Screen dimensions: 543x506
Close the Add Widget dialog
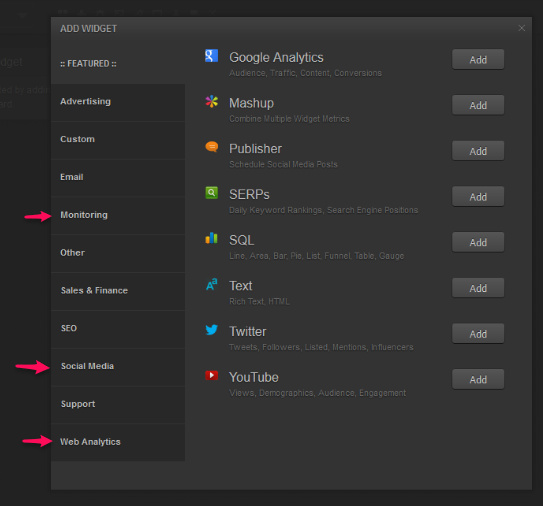coord(522,28)
